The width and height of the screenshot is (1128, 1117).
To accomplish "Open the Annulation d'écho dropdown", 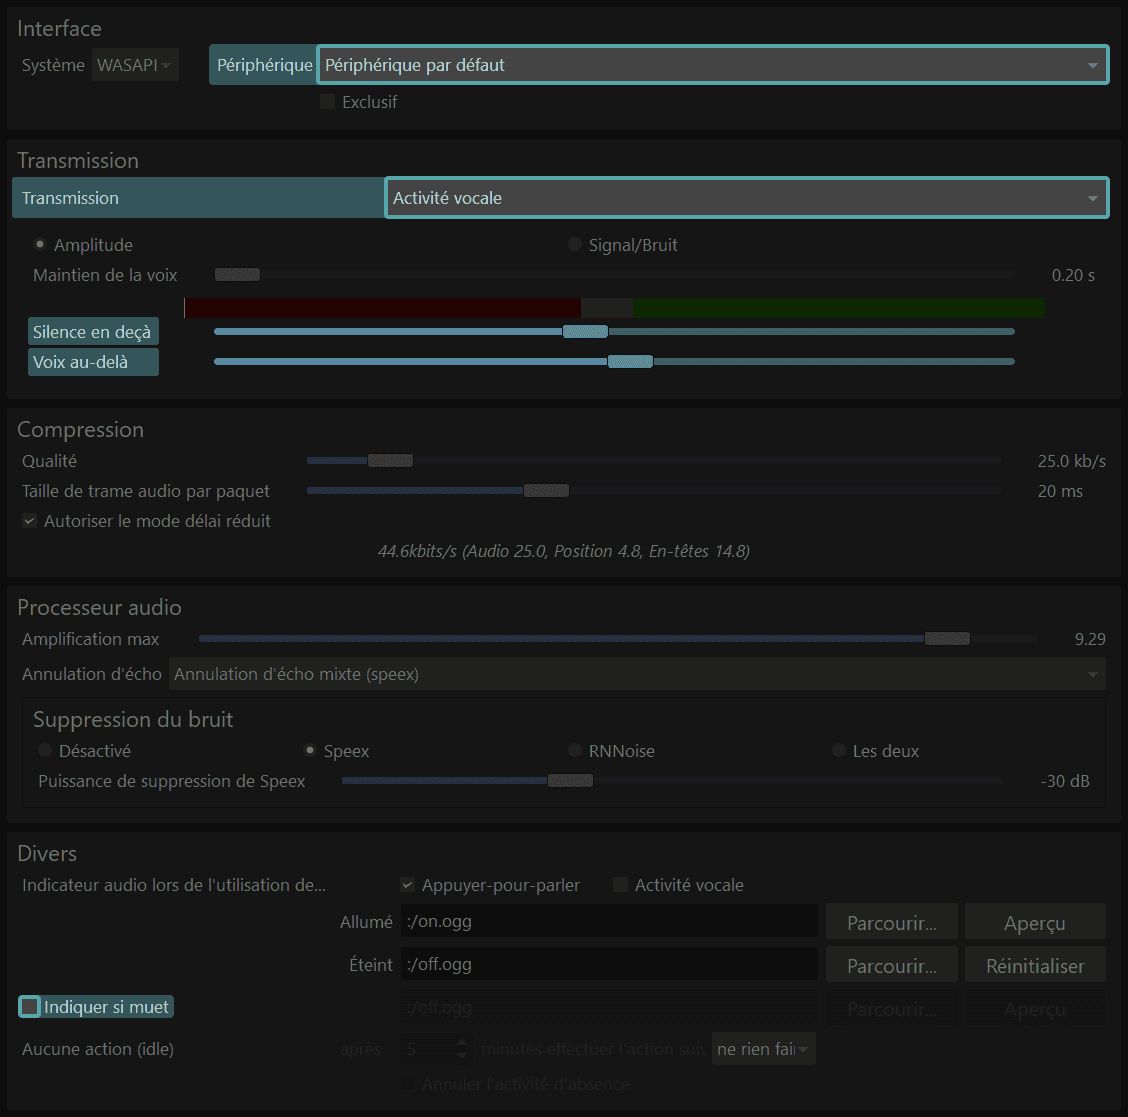I will point(637,674).
